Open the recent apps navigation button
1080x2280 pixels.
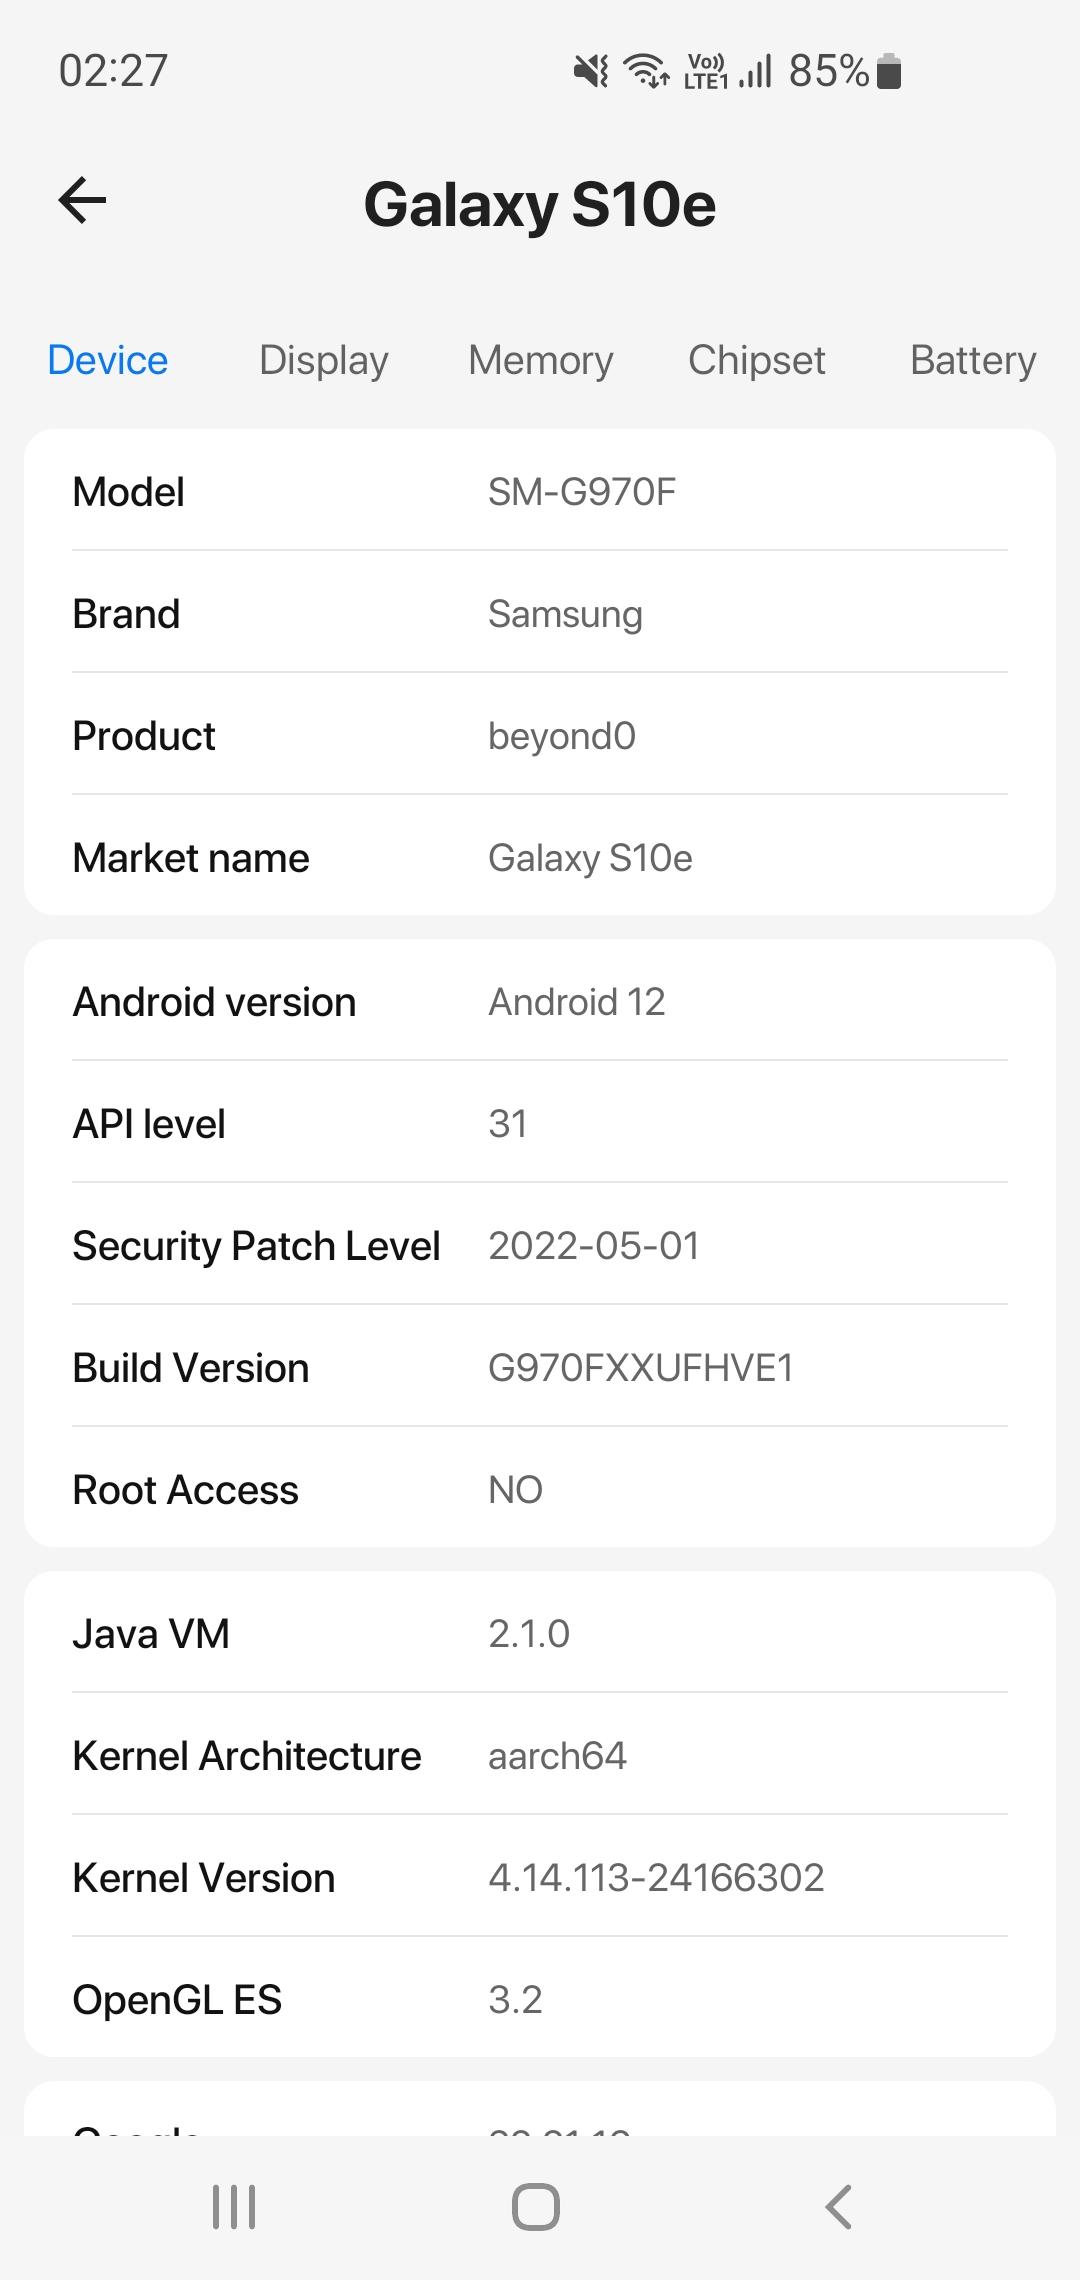coord(234,2206)
